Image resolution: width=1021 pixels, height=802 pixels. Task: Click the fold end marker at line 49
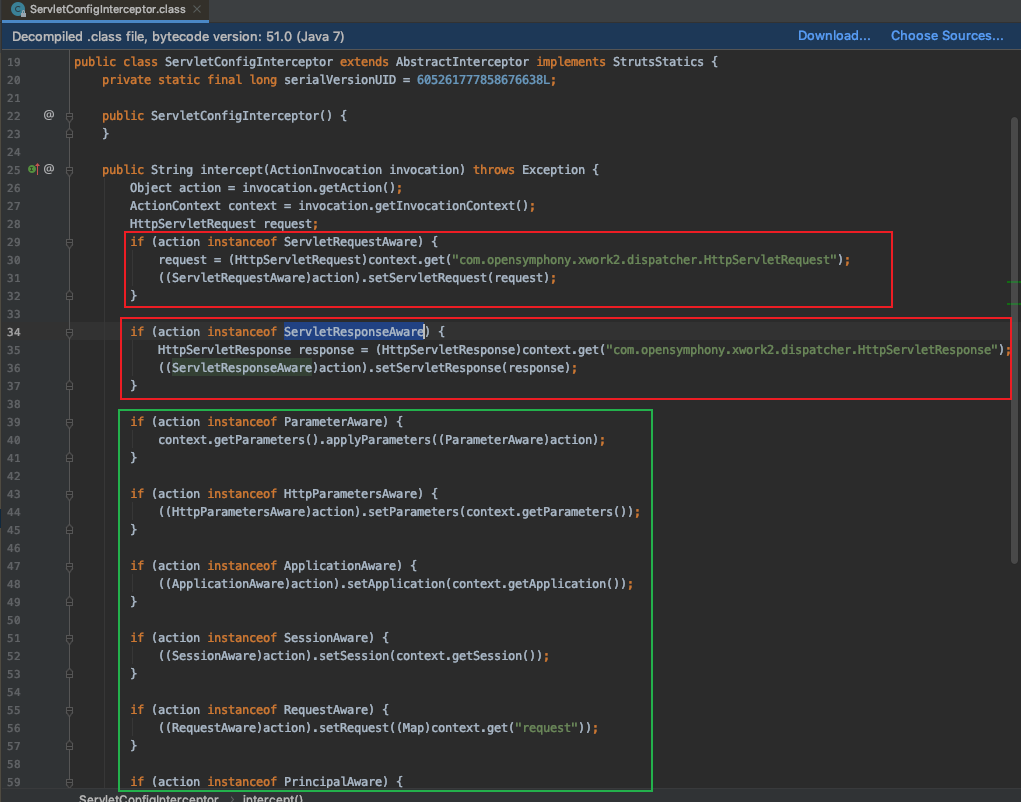pos(69,602)
